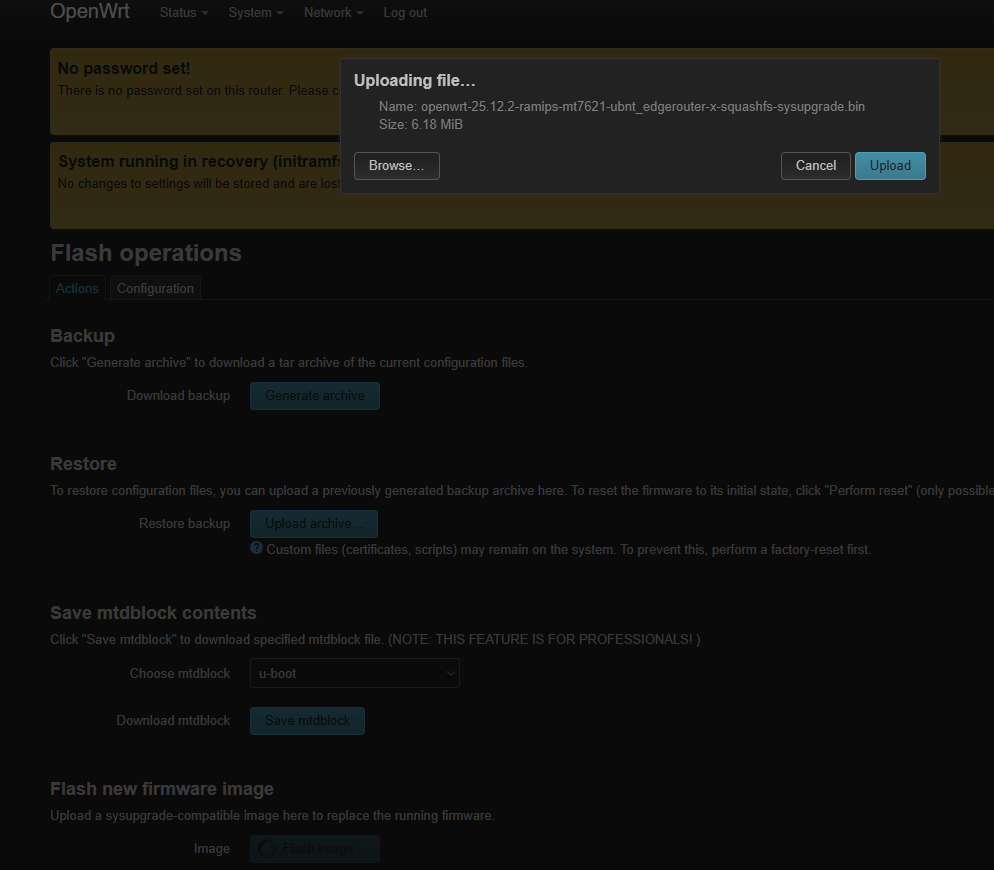Click Upload archive restore button
The width and height of the screenshot is (994, 870).
(x=314, y=524)
